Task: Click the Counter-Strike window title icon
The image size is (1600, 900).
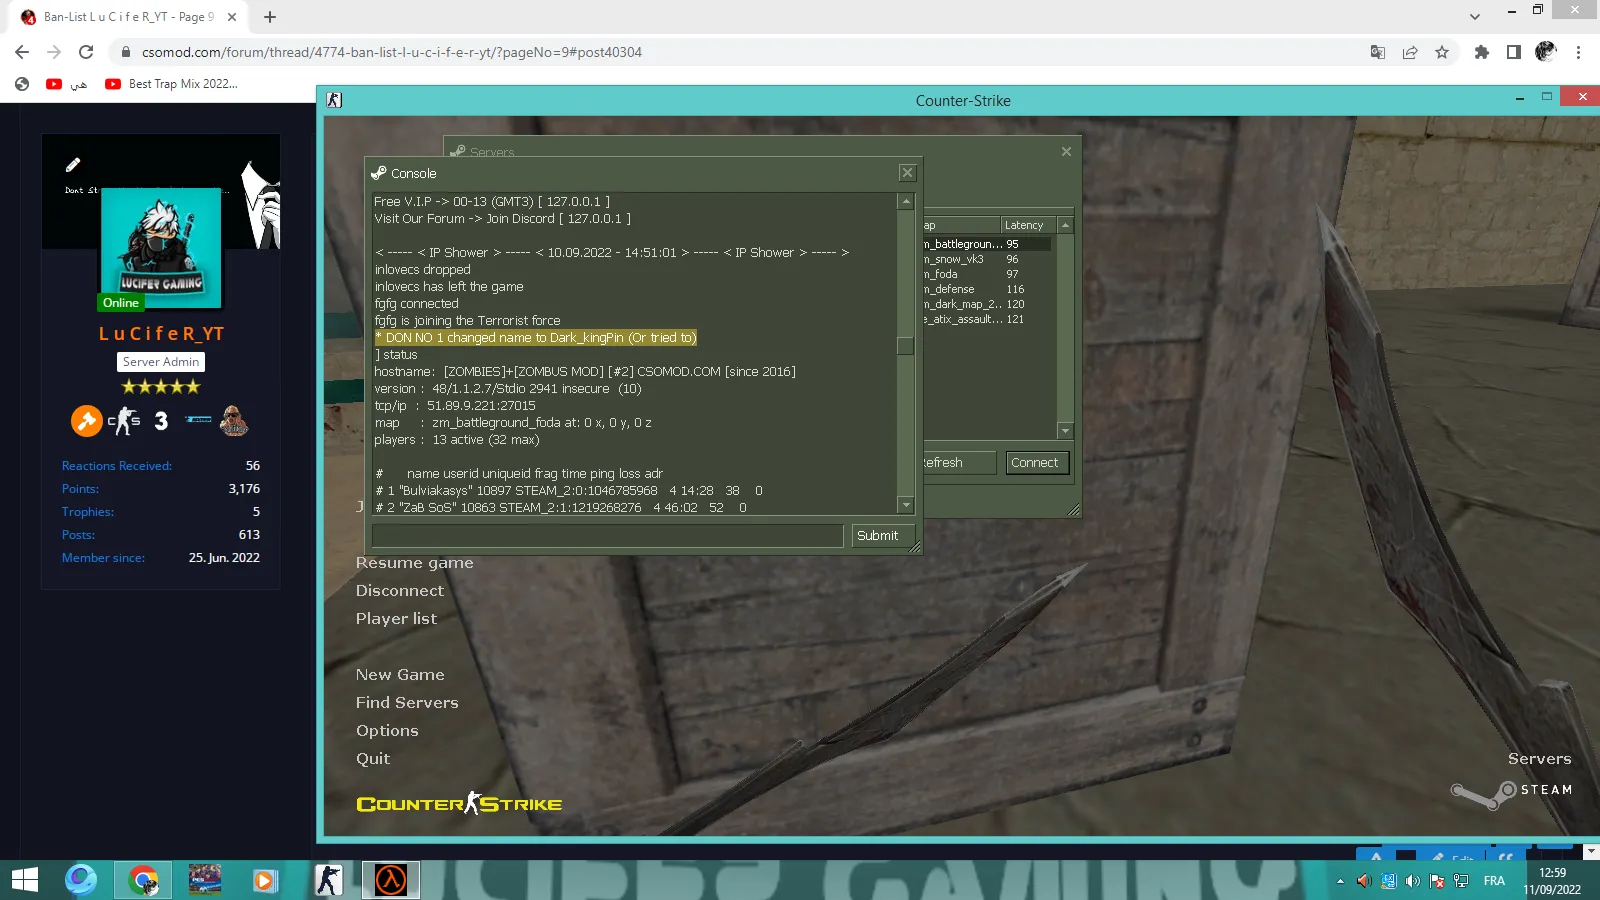Action: [x=334, y=100]
